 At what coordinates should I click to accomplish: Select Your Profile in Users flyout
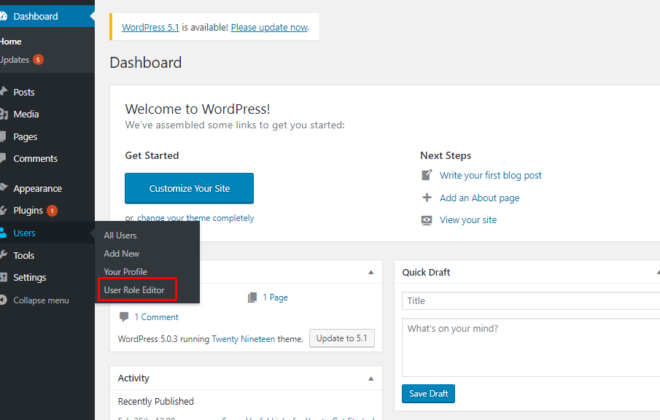point(125,271)
